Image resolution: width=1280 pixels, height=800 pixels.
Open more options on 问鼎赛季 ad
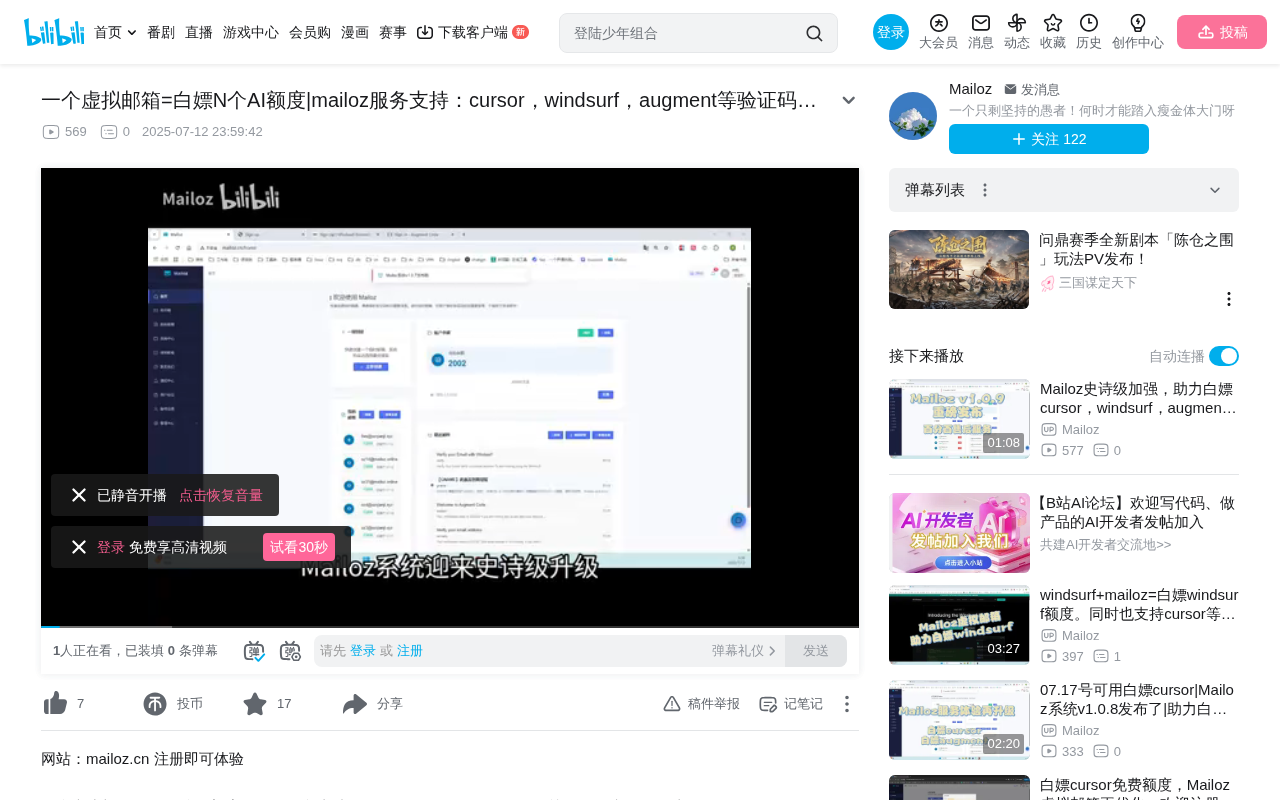tap(1229, 299)
